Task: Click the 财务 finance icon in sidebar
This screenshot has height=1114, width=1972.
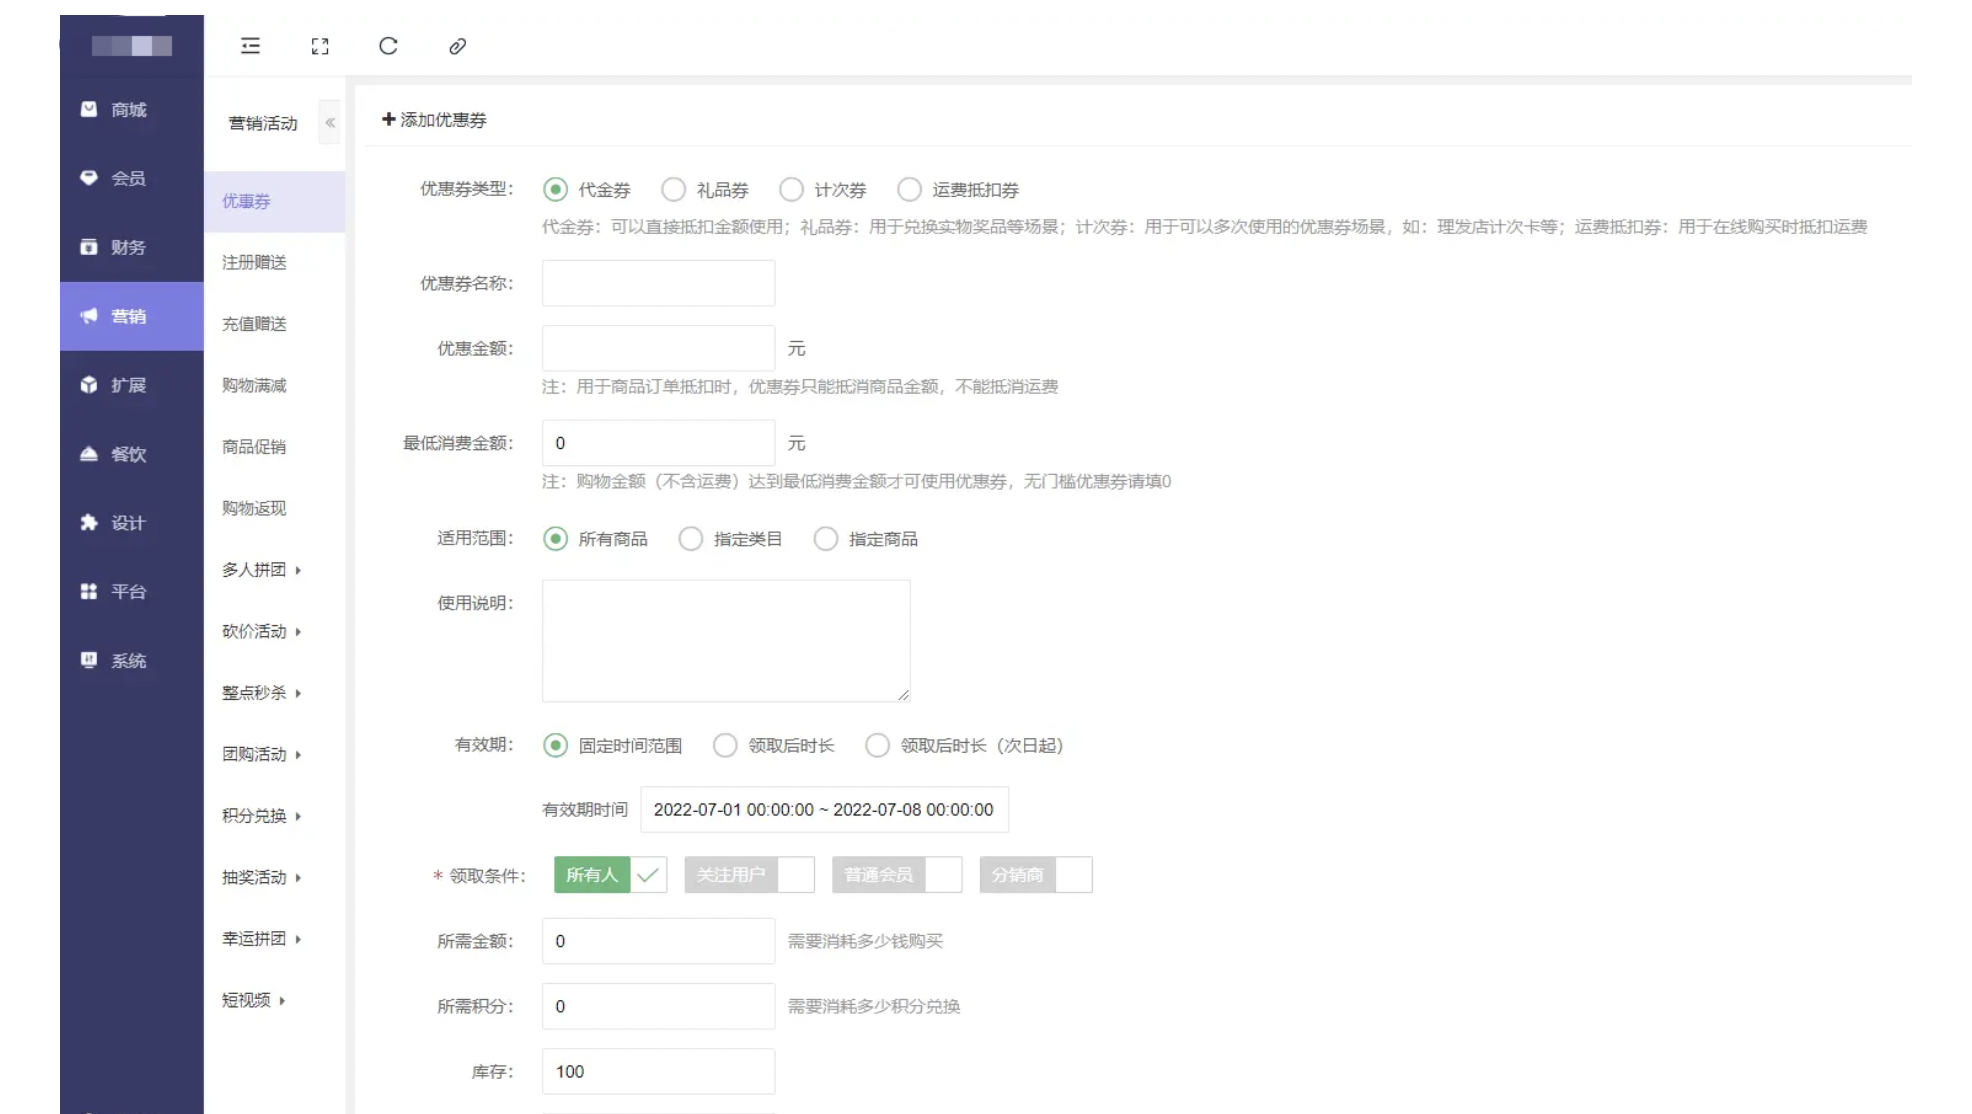Action: pyautogui.click(x=89, y=247)
